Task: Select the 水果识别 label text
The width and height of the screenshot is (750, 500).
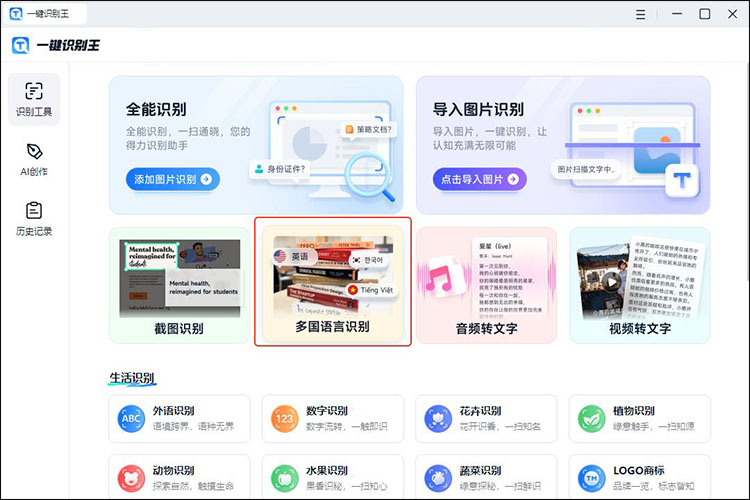Action: (327, 470)
